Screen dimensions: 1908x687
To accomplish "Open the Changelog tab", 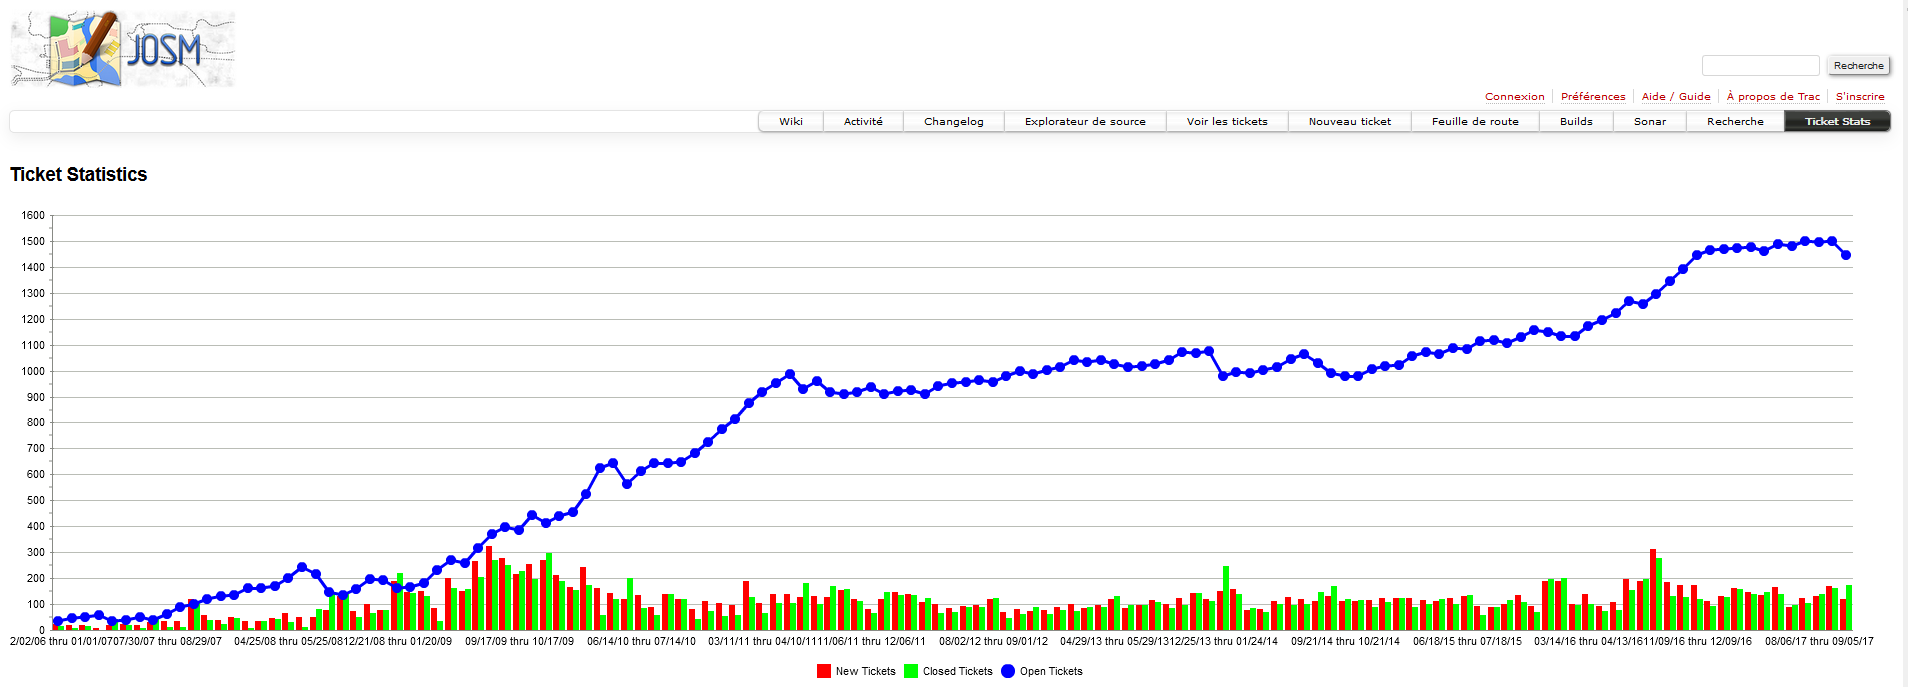I will [953, 122].
